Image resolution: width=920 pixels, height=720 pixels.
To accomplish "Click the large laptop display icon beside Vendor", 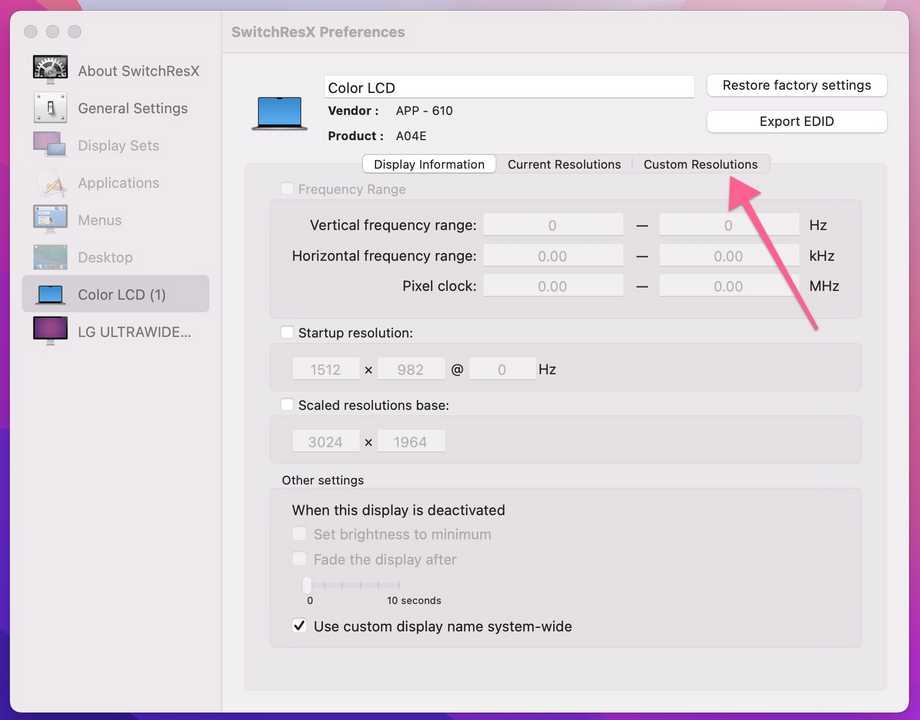I will [279, 113].
